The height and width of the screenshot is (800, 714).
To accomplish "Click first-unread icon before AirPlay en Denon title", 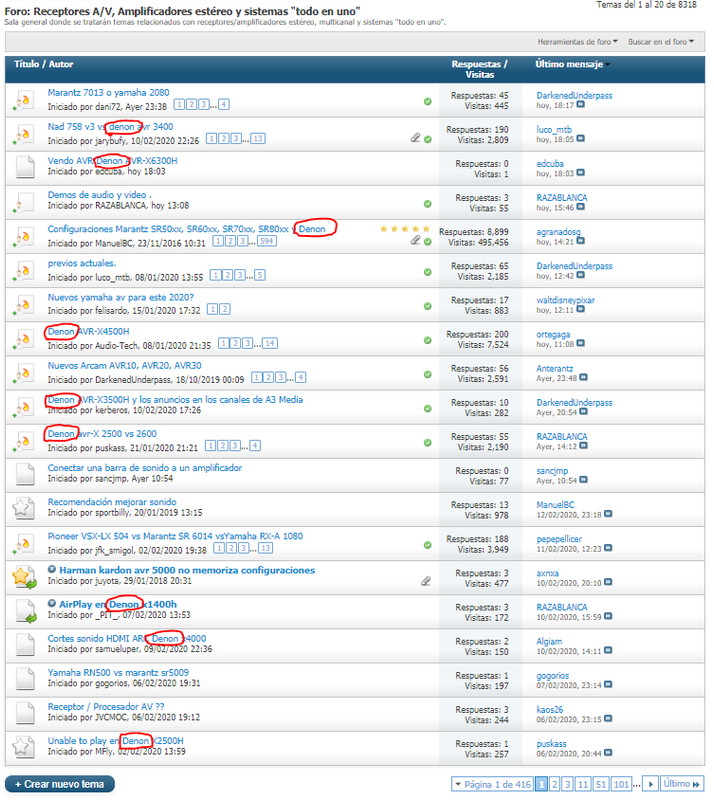I will click(52, 604).
